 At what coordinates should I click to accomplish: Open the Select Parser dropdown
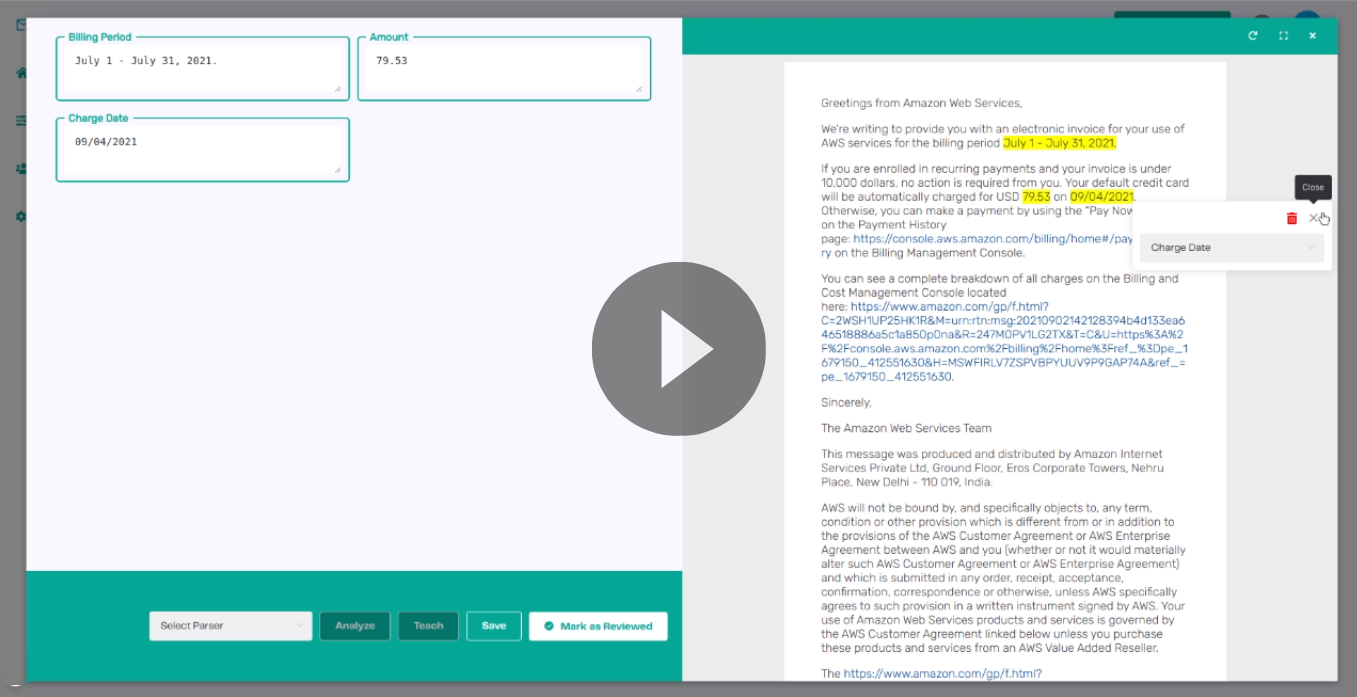tap(231, 626)
